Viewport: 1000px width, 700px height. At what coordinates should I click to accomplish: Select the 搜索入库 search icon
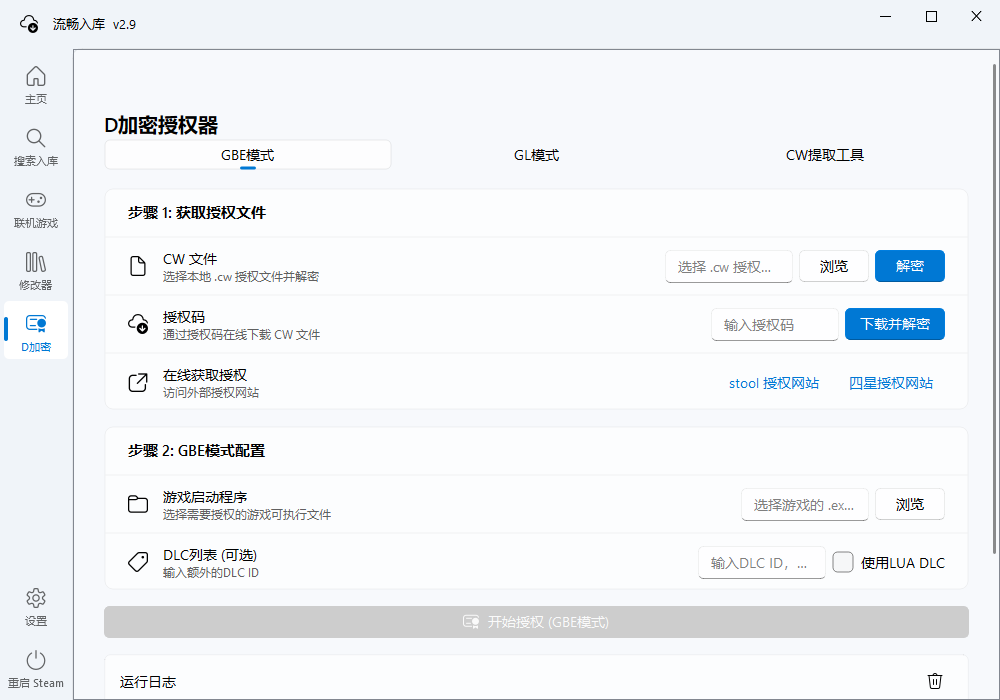point(35,146)
